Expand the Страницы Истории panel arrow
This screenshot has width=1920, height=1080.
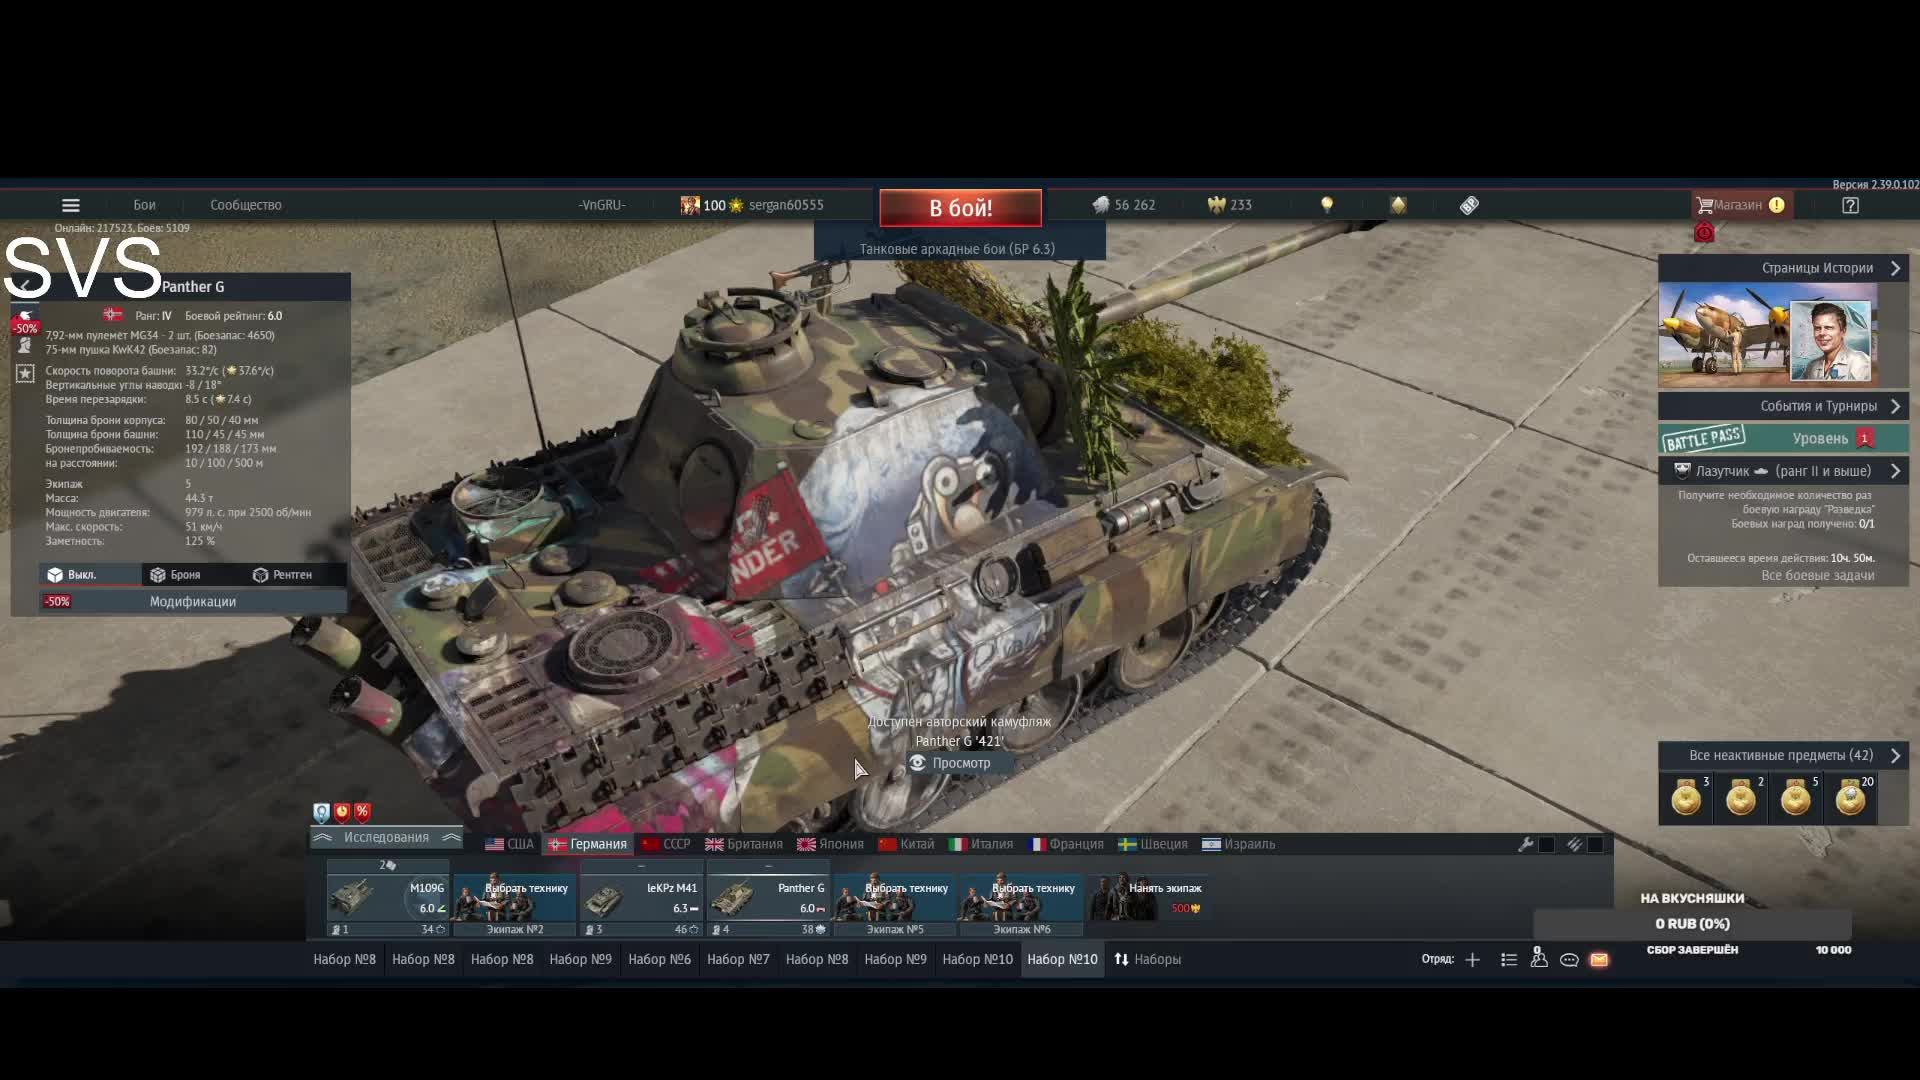pos(1895,268)
